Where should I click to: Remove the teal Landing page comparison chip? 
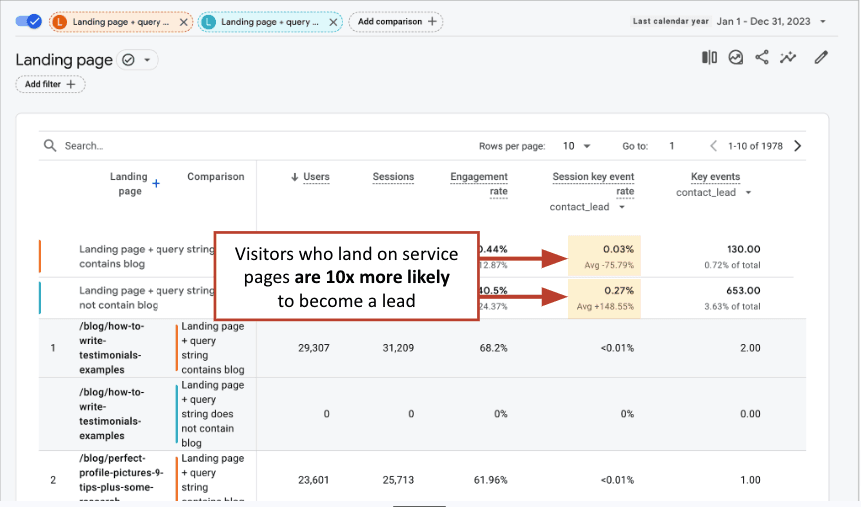[x=333, y=21]
